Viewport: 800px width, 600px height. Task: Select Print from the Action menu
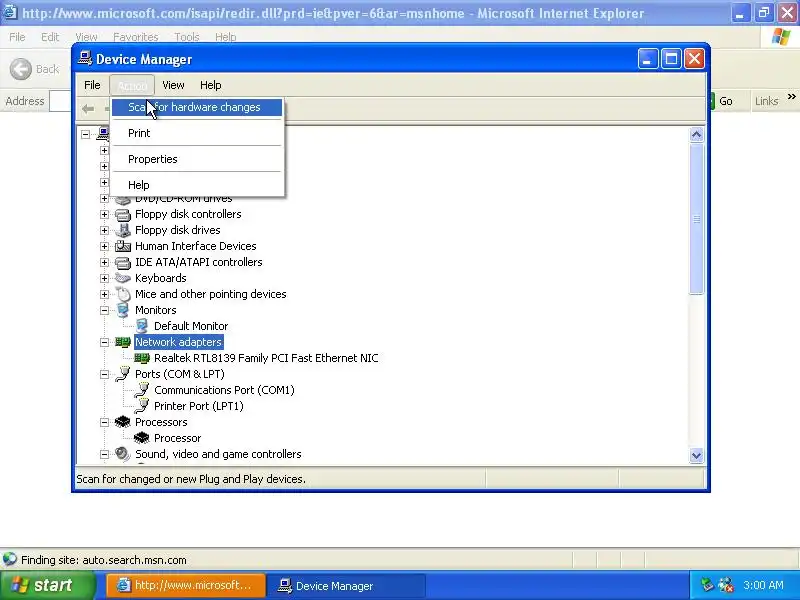point(196,133)
